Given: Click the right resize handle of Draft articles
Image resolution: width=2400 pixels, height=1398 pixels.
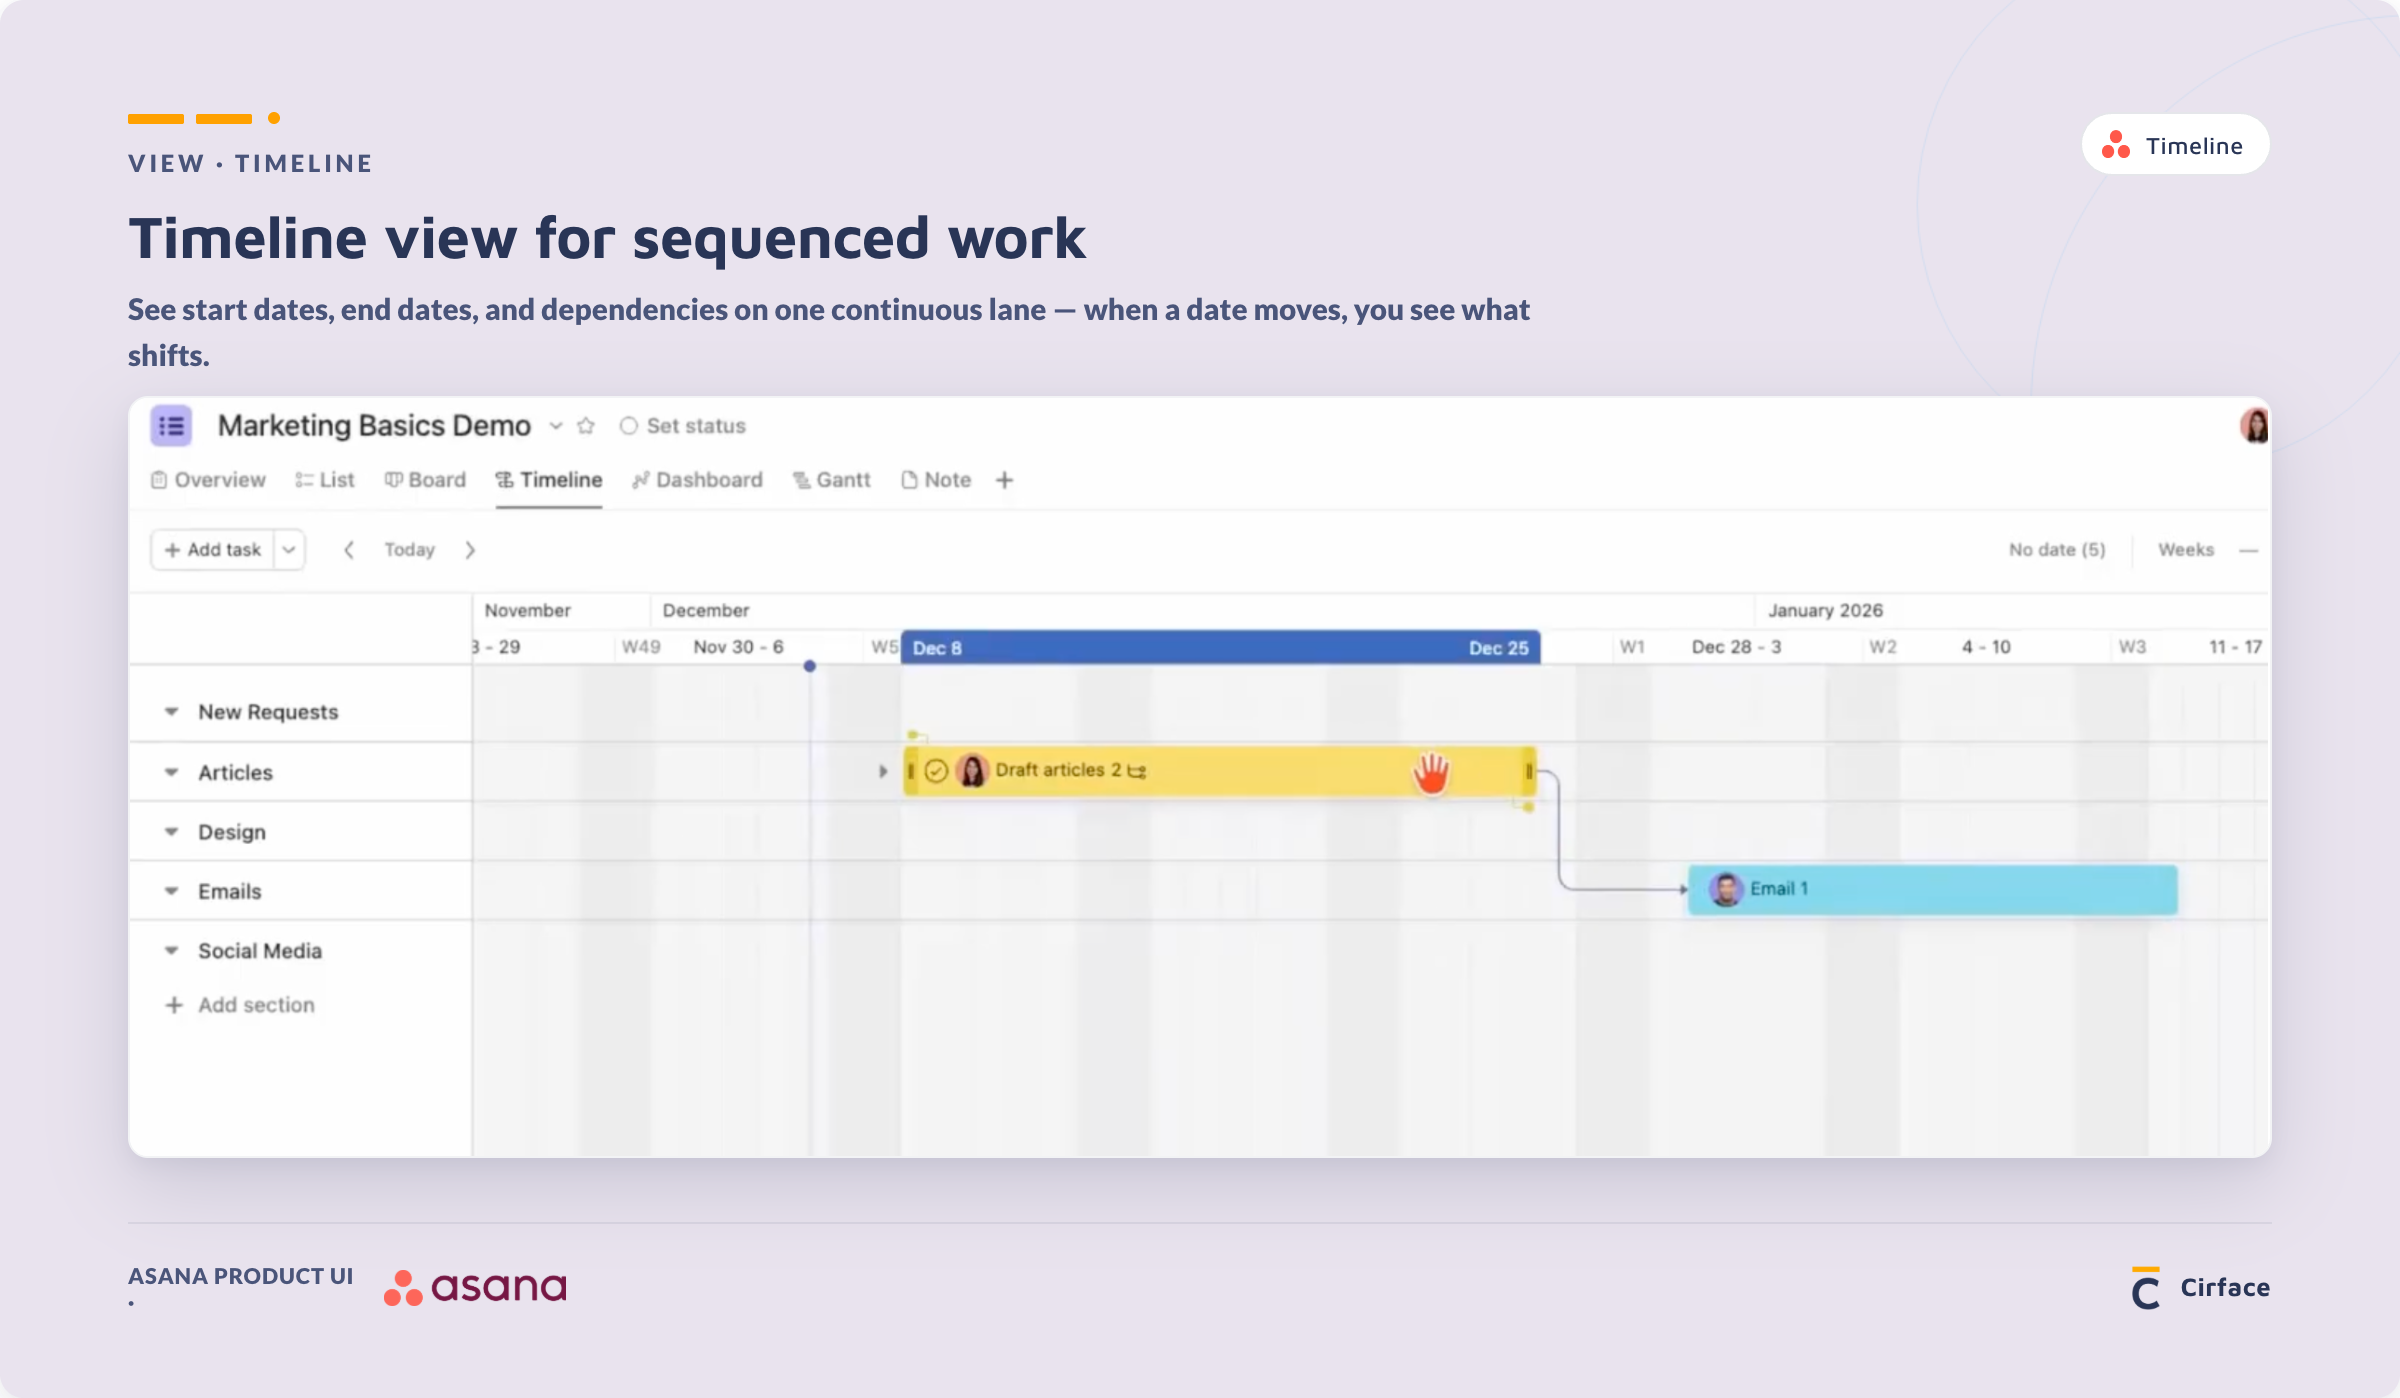Looking at the screenshot, I should click(1529, 771).
